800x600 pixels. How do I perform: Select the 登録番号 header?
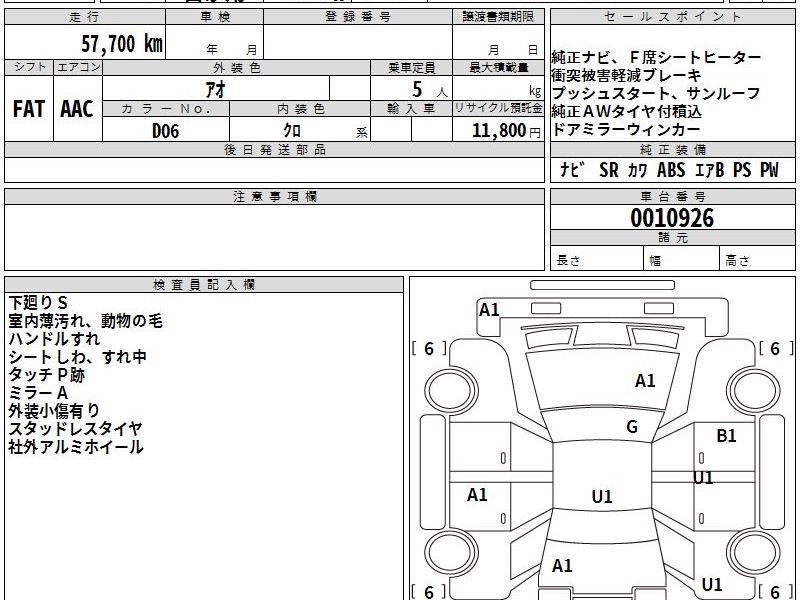pyautogui.click(x=358, y=17)
